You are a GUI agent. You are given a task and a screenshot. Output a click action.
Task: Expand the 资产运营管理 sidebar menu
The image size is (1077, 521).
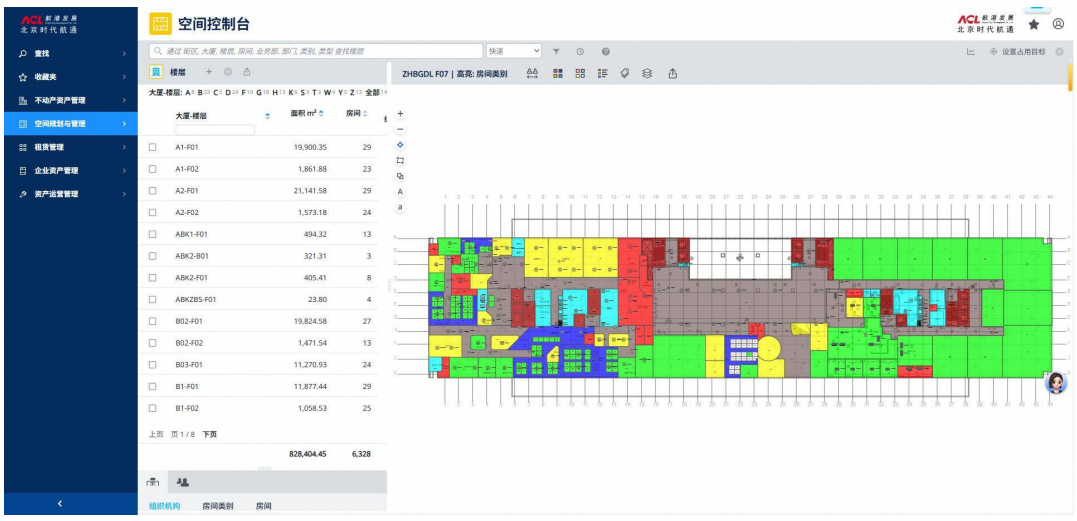click(x=71, y=194)
